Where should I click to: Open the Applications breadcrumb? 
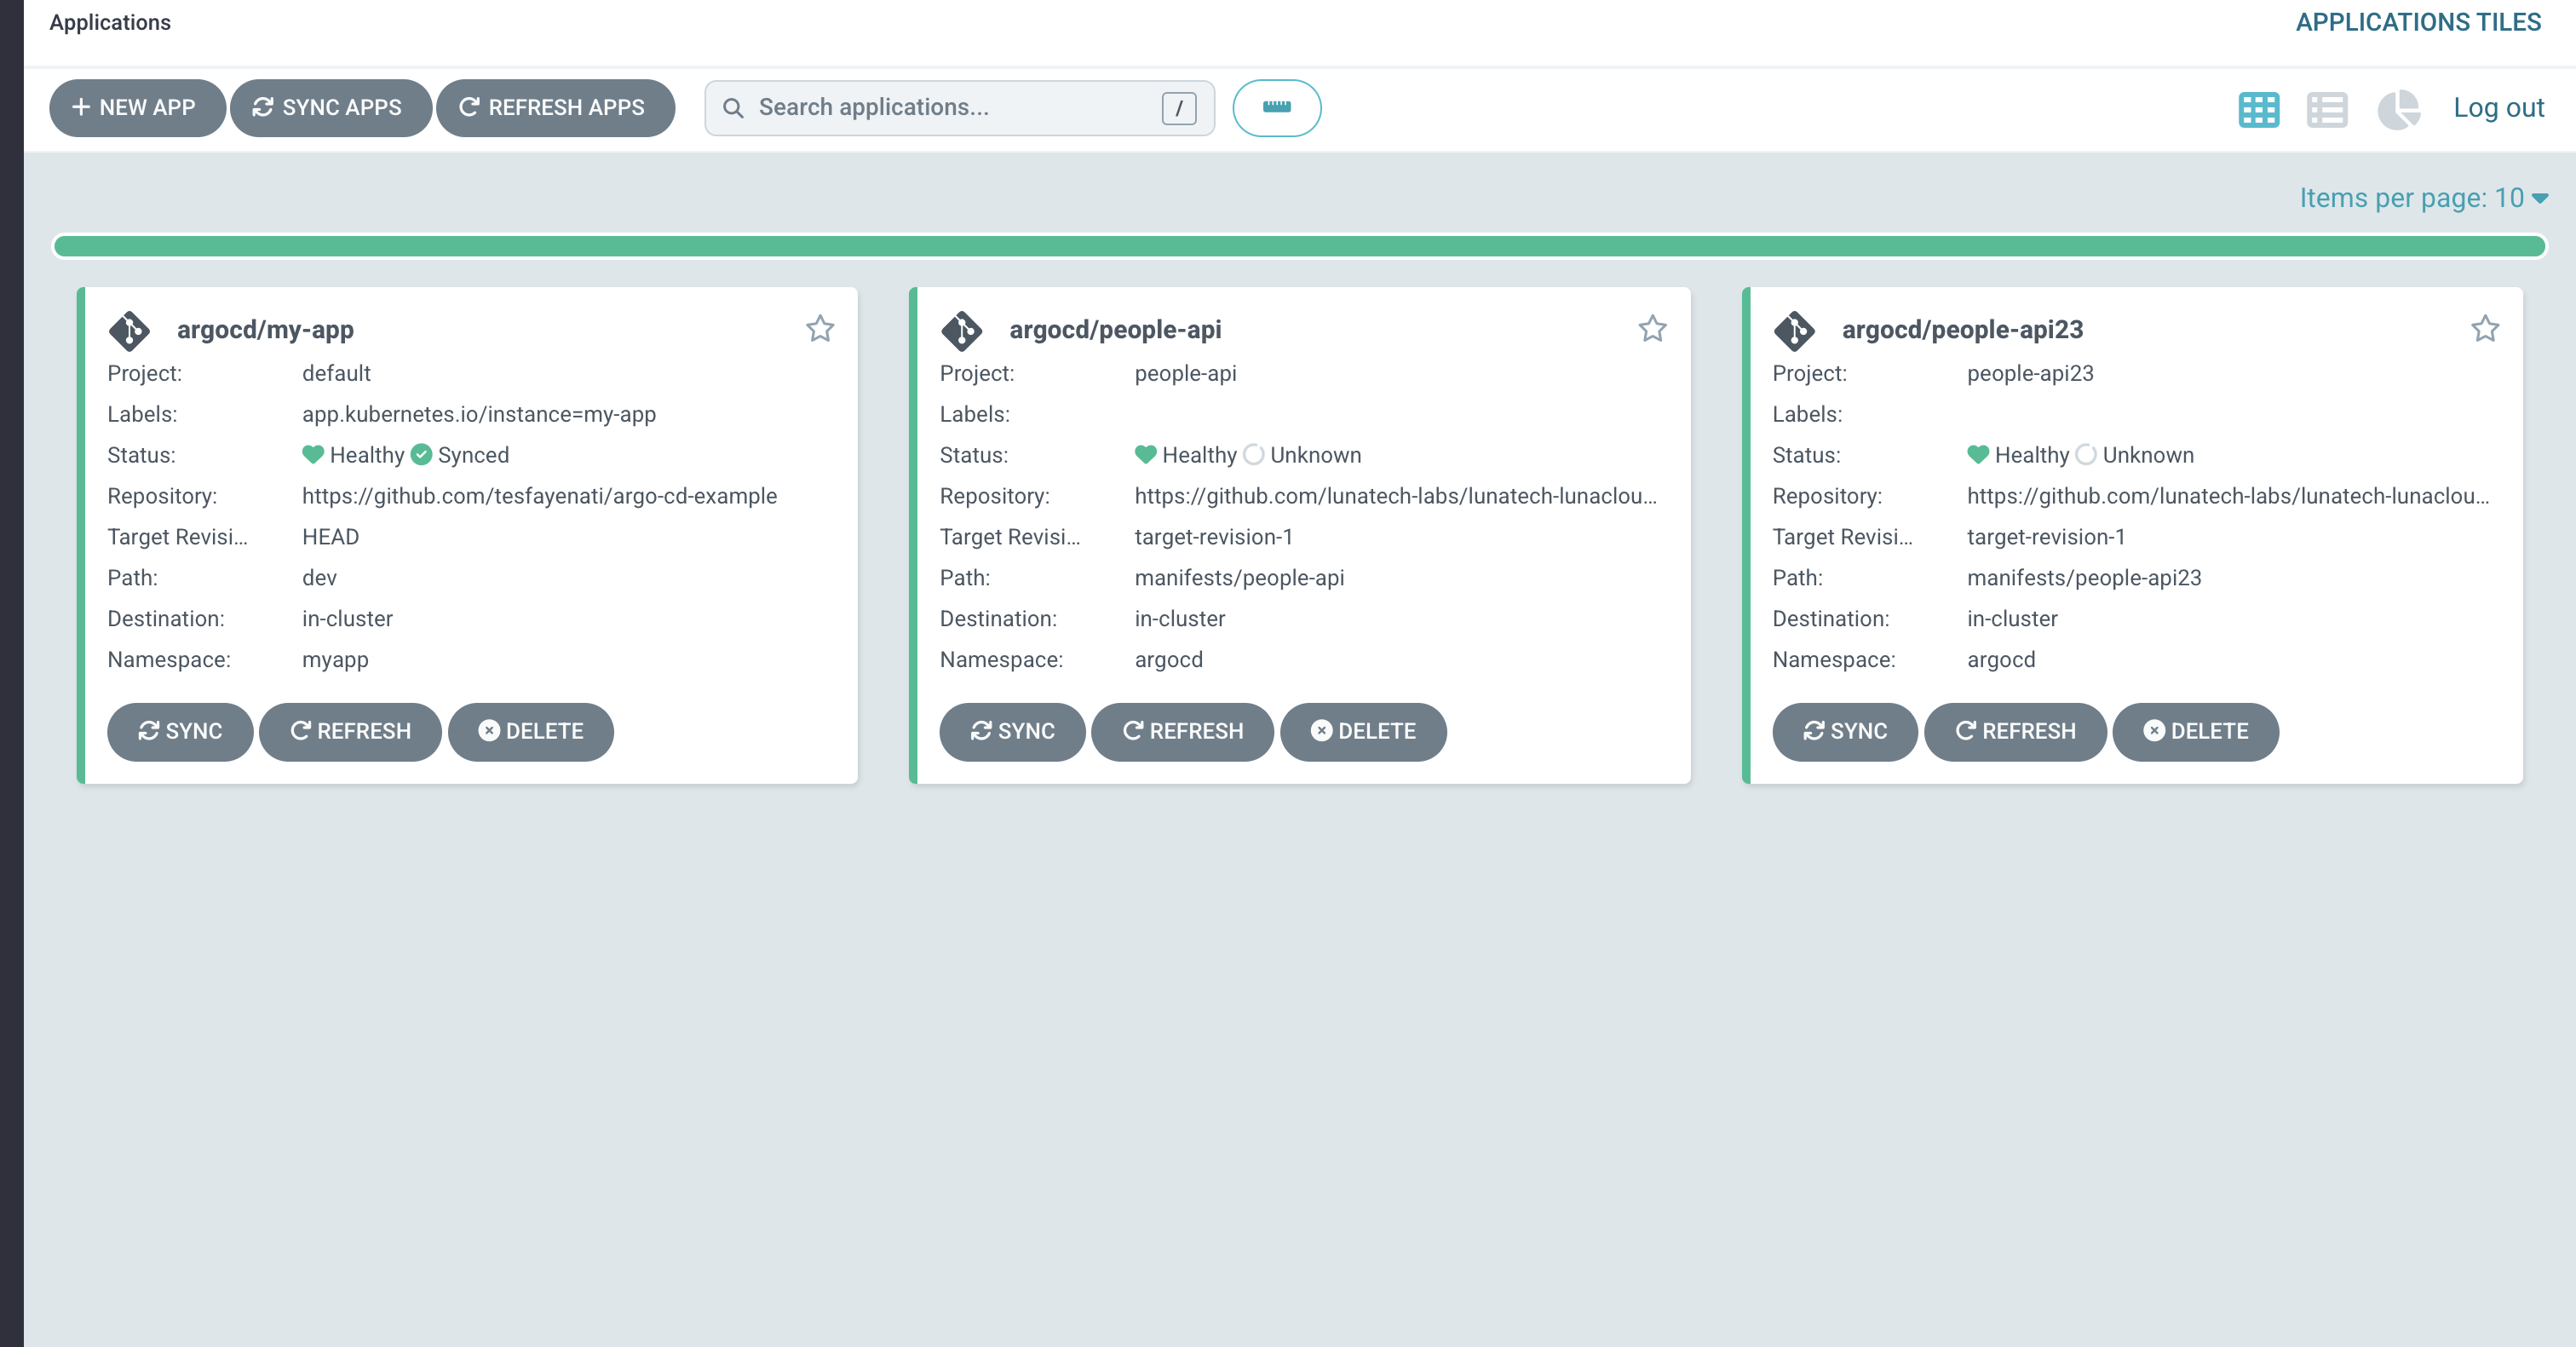click(110, 22)
